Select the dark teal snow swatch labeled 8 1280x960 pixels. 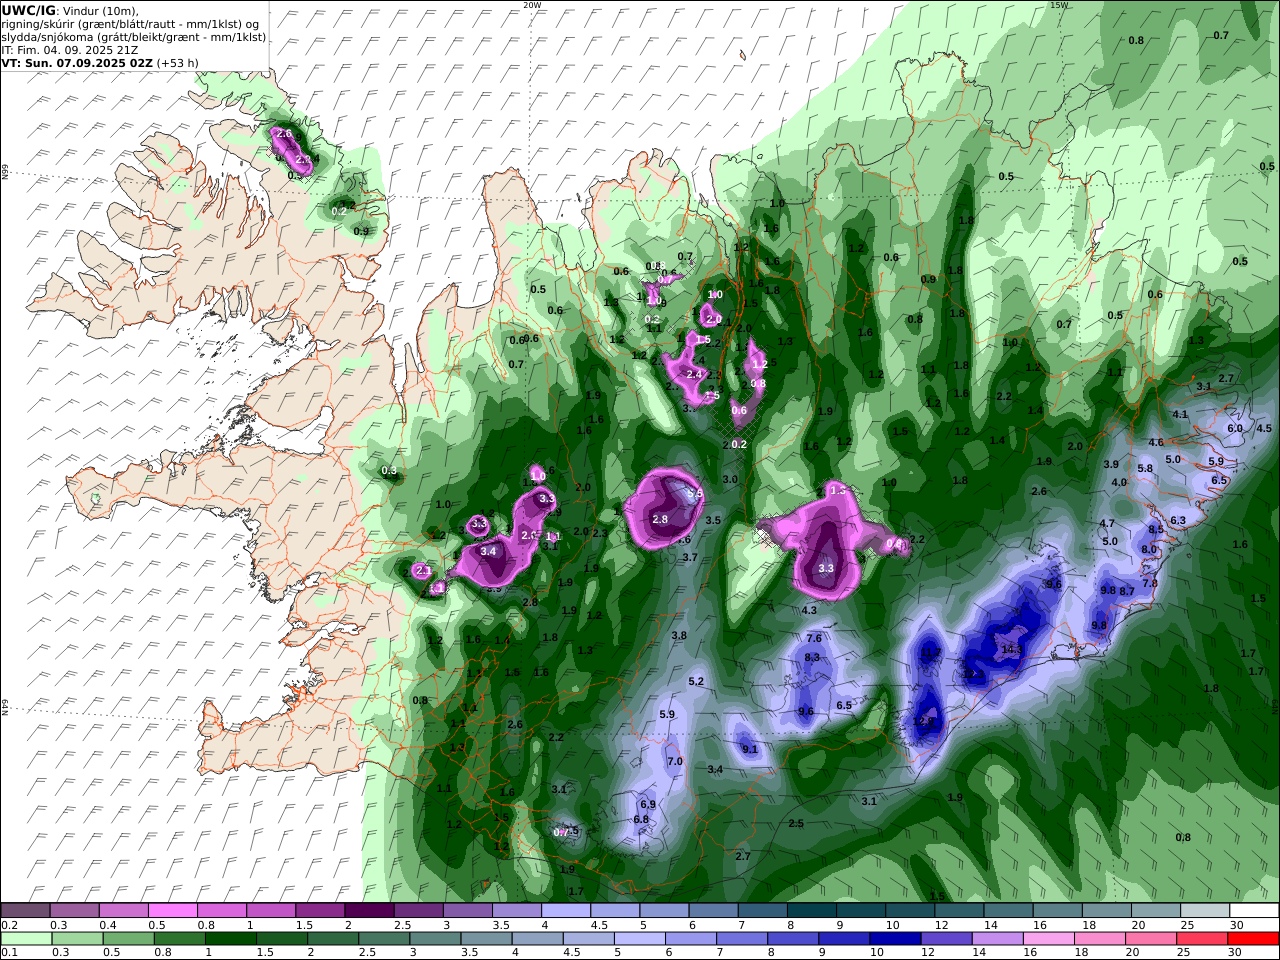(x=812, y=911)
